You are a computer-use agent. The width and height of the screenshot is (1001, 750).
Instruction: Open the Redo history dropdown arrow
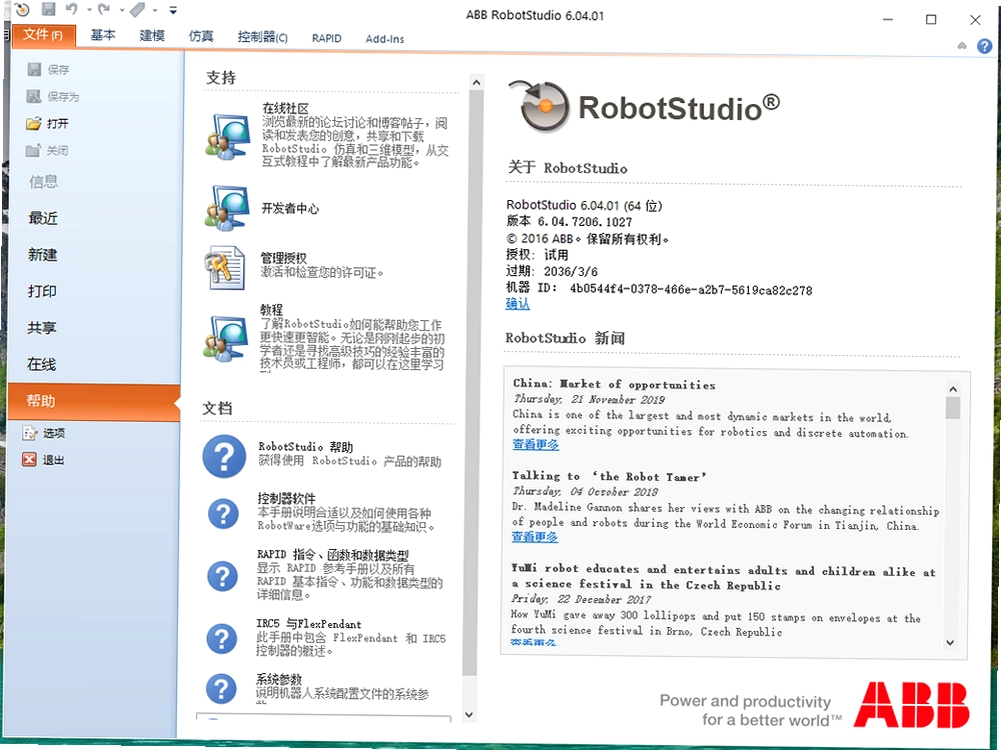[121, 10]
